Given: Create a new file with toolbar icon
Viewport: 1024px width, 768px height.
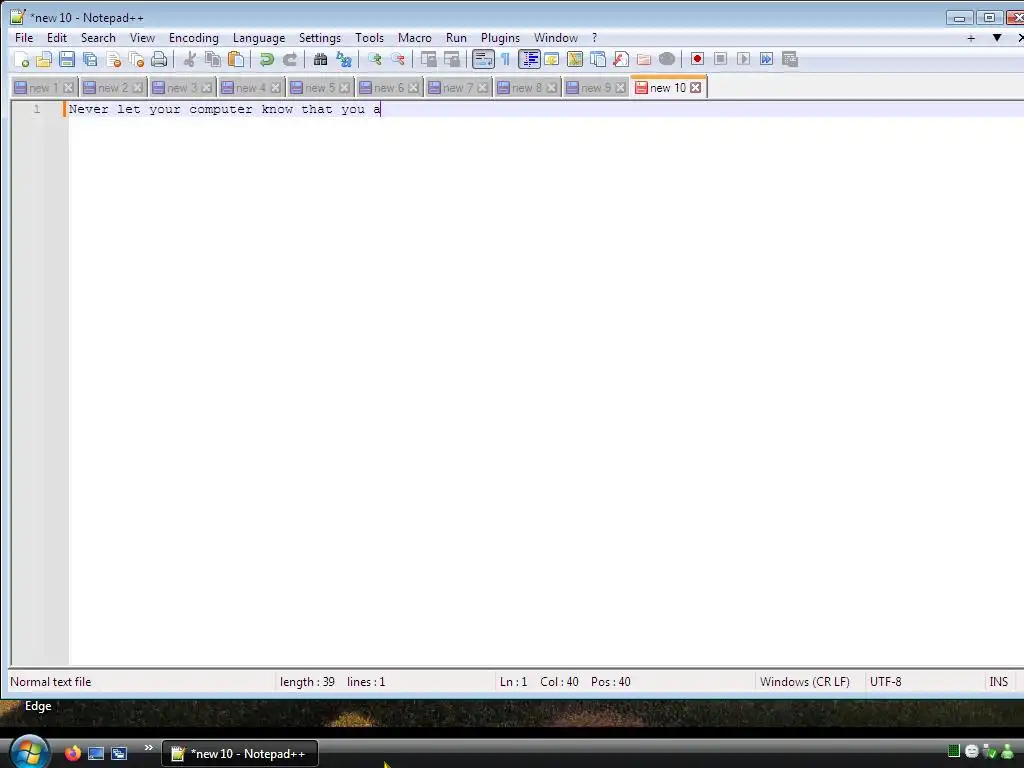Looking at the screenshot, I should coord(21,59).
